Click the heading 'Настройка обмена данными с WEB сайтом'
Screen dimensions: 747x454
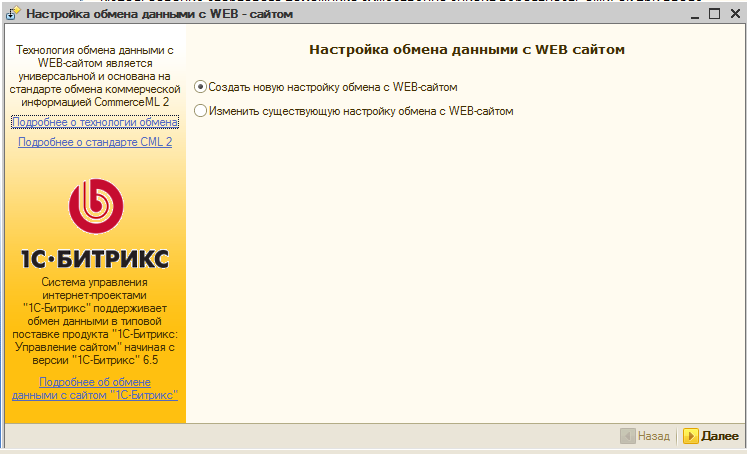467,50
